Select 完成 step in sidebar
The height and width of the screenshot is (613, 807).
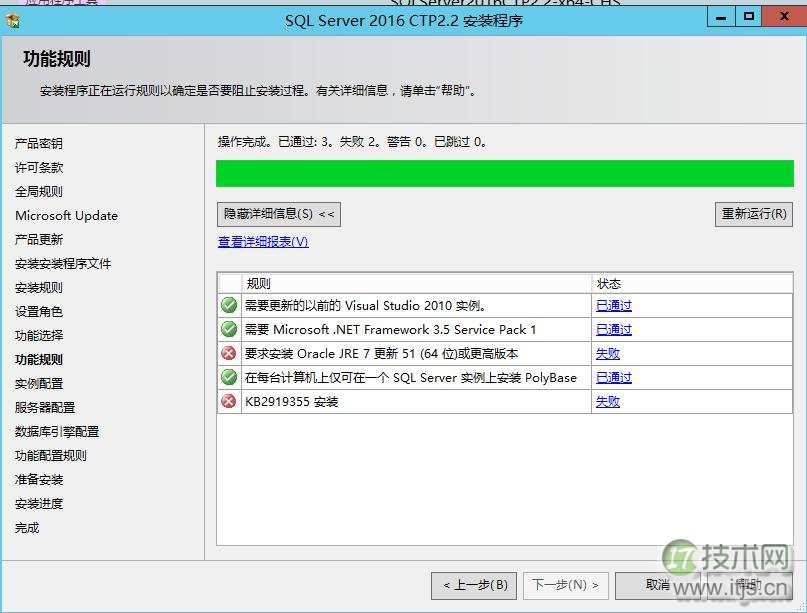coord(27,528)
